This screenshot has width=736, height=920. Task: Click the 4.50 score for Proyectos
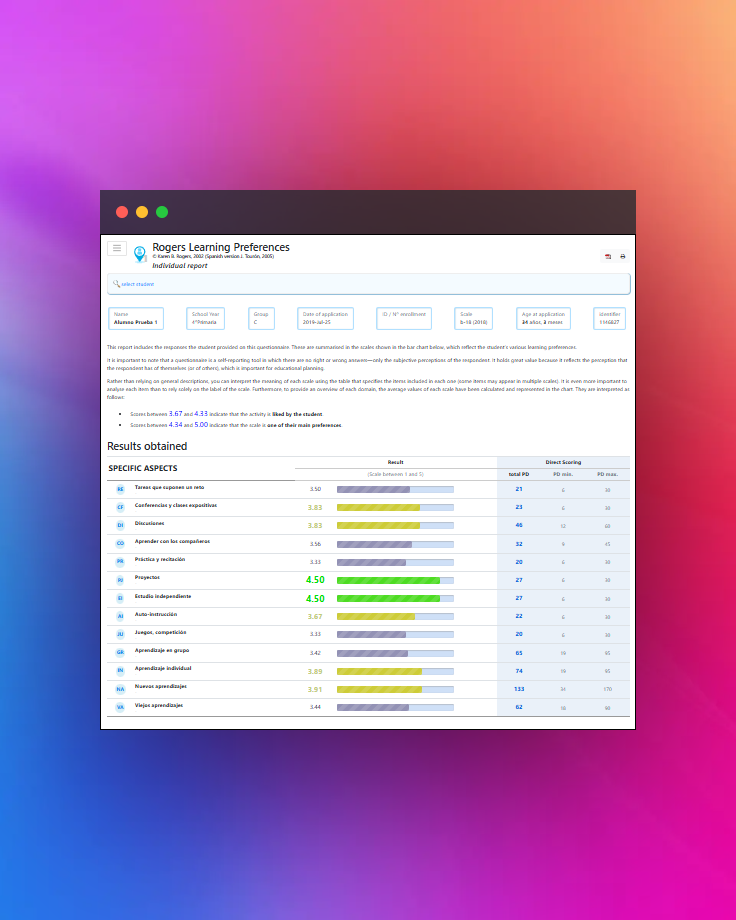(x=315, y=580)
